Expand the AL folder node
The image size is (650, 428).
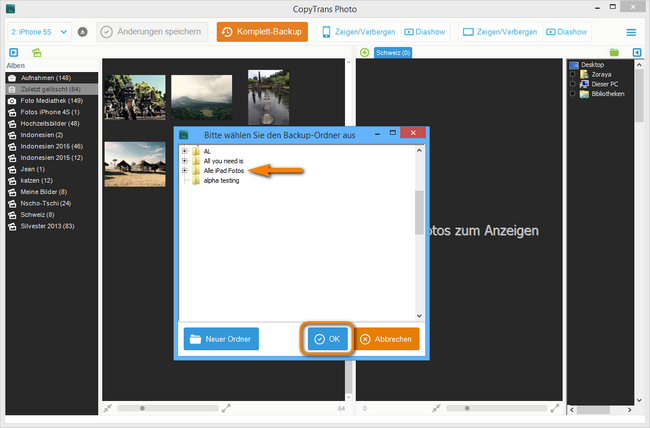coord(185,151)
